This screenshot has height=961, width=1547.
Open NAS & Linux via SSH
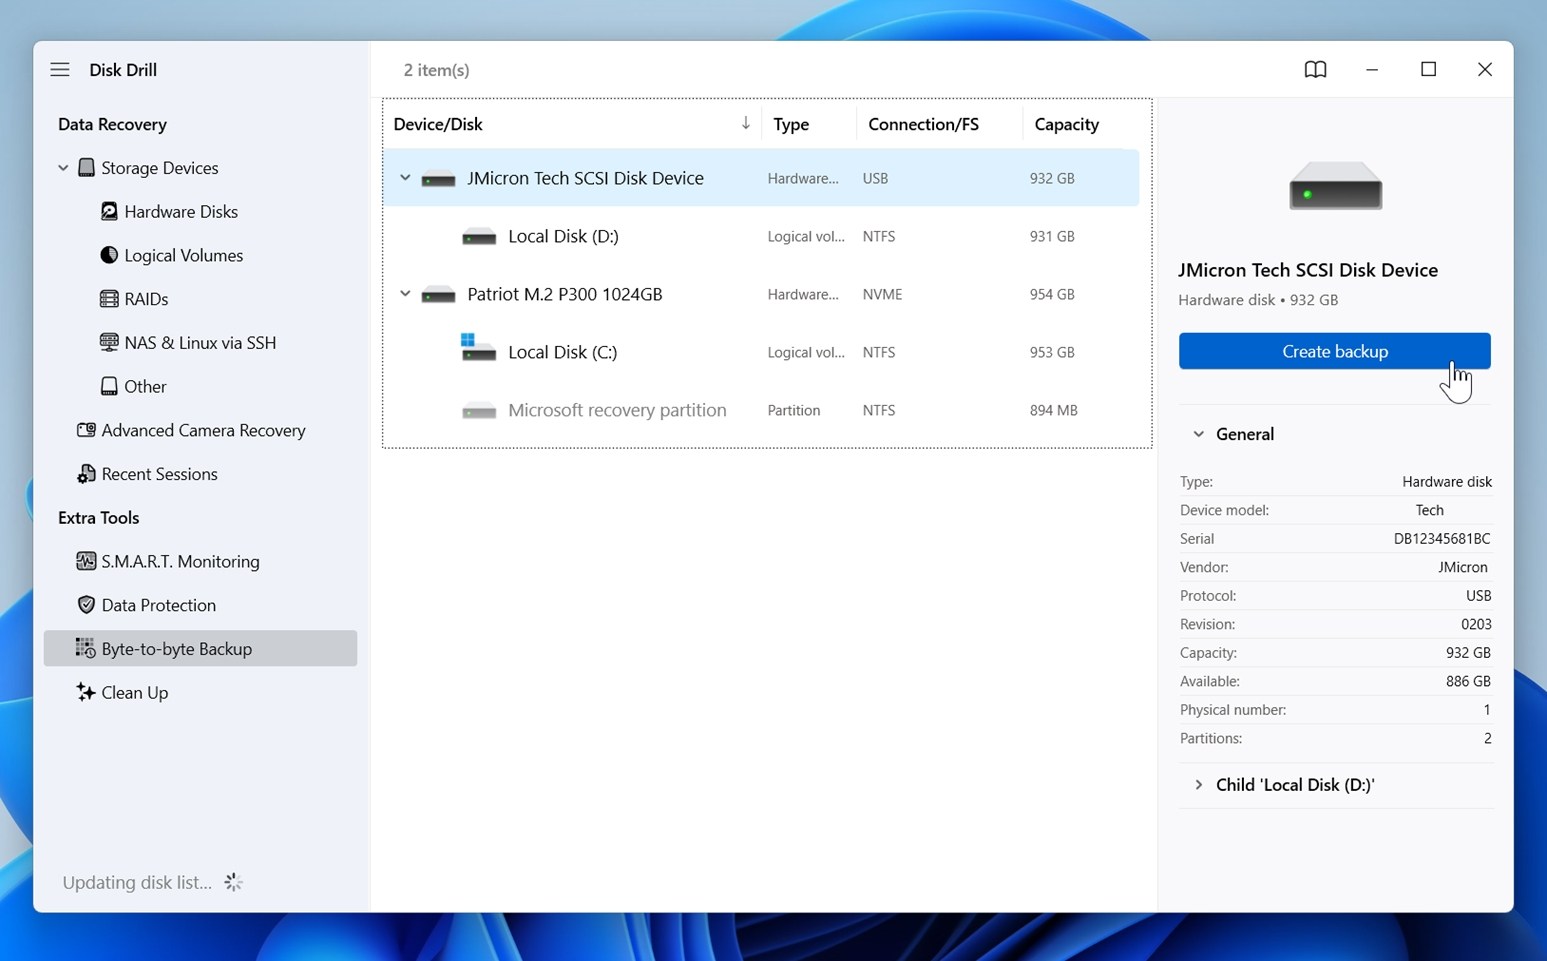(199, 343)
